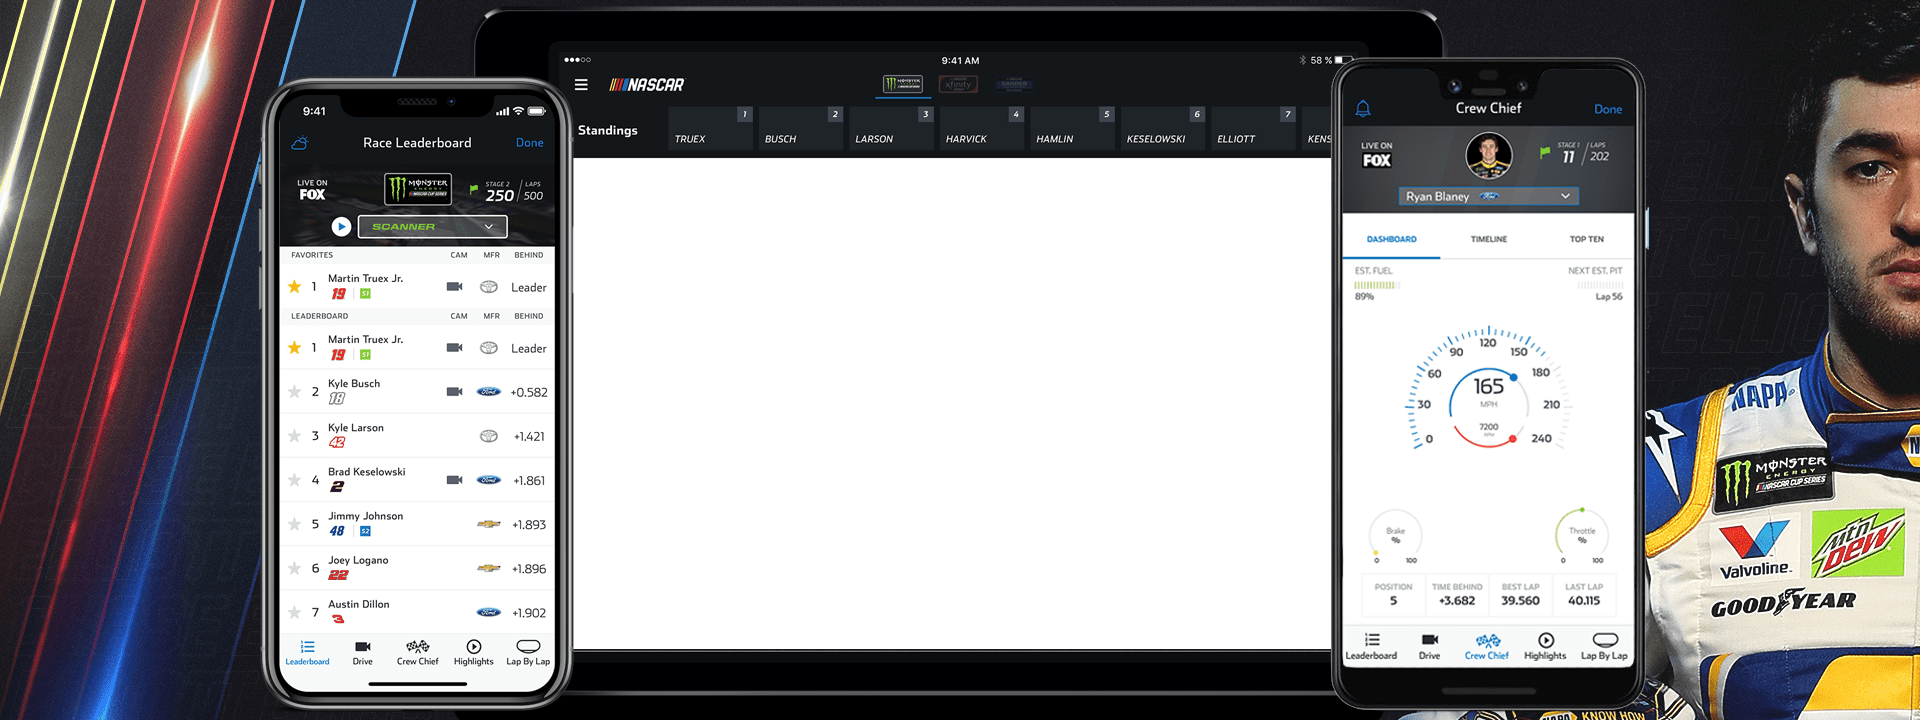Favorite Jimmy Johnson with star
Screen dimensions: 1920x720
tap(294, 524)
